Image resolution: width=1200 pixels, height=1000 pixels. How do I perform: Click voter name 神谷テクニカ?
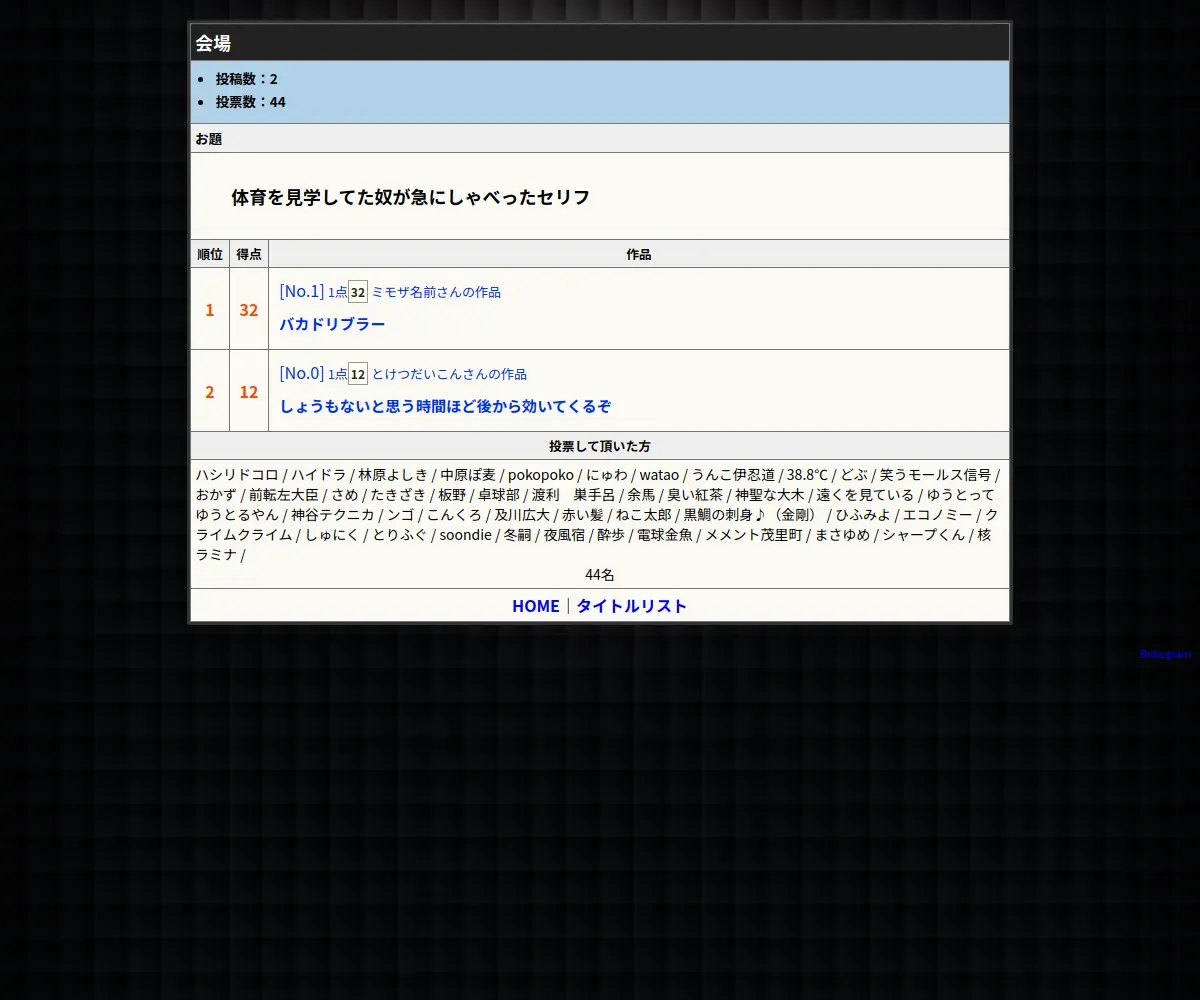332,515
